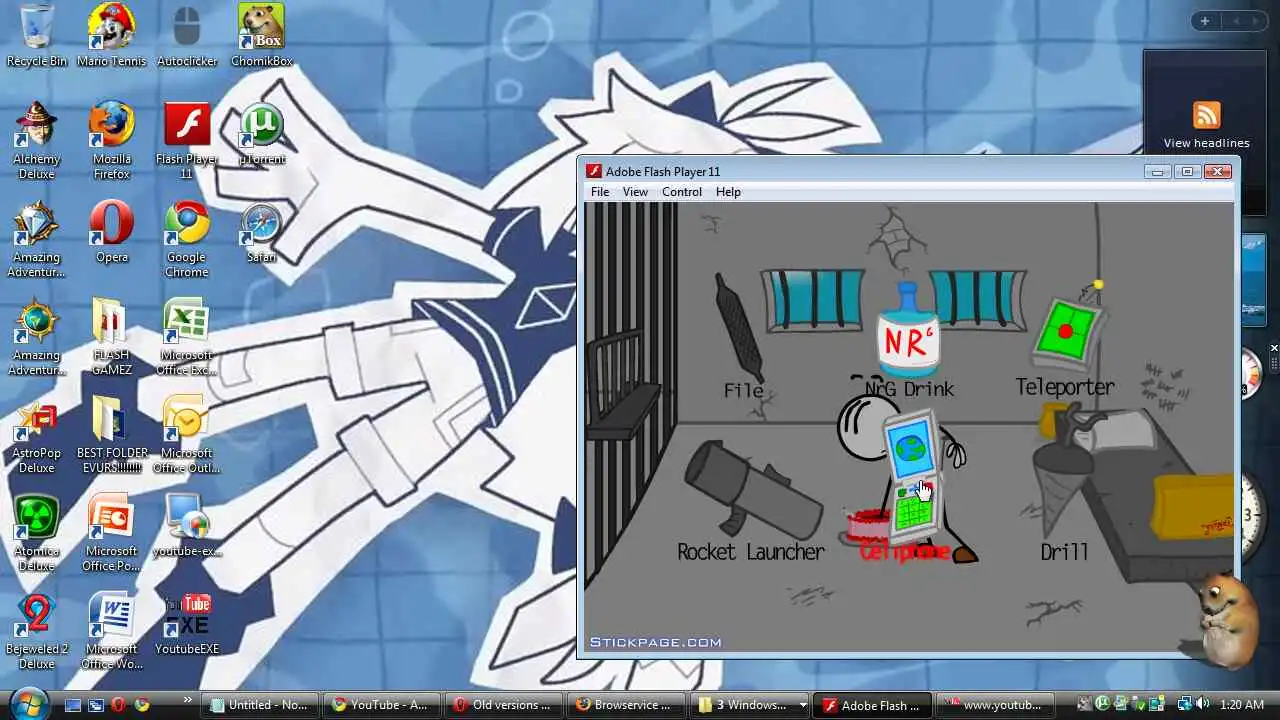Open the Atomica Deluxe shortcut
The width and height of the screenshot is (1280, 720).
click(x=37, y=532)
